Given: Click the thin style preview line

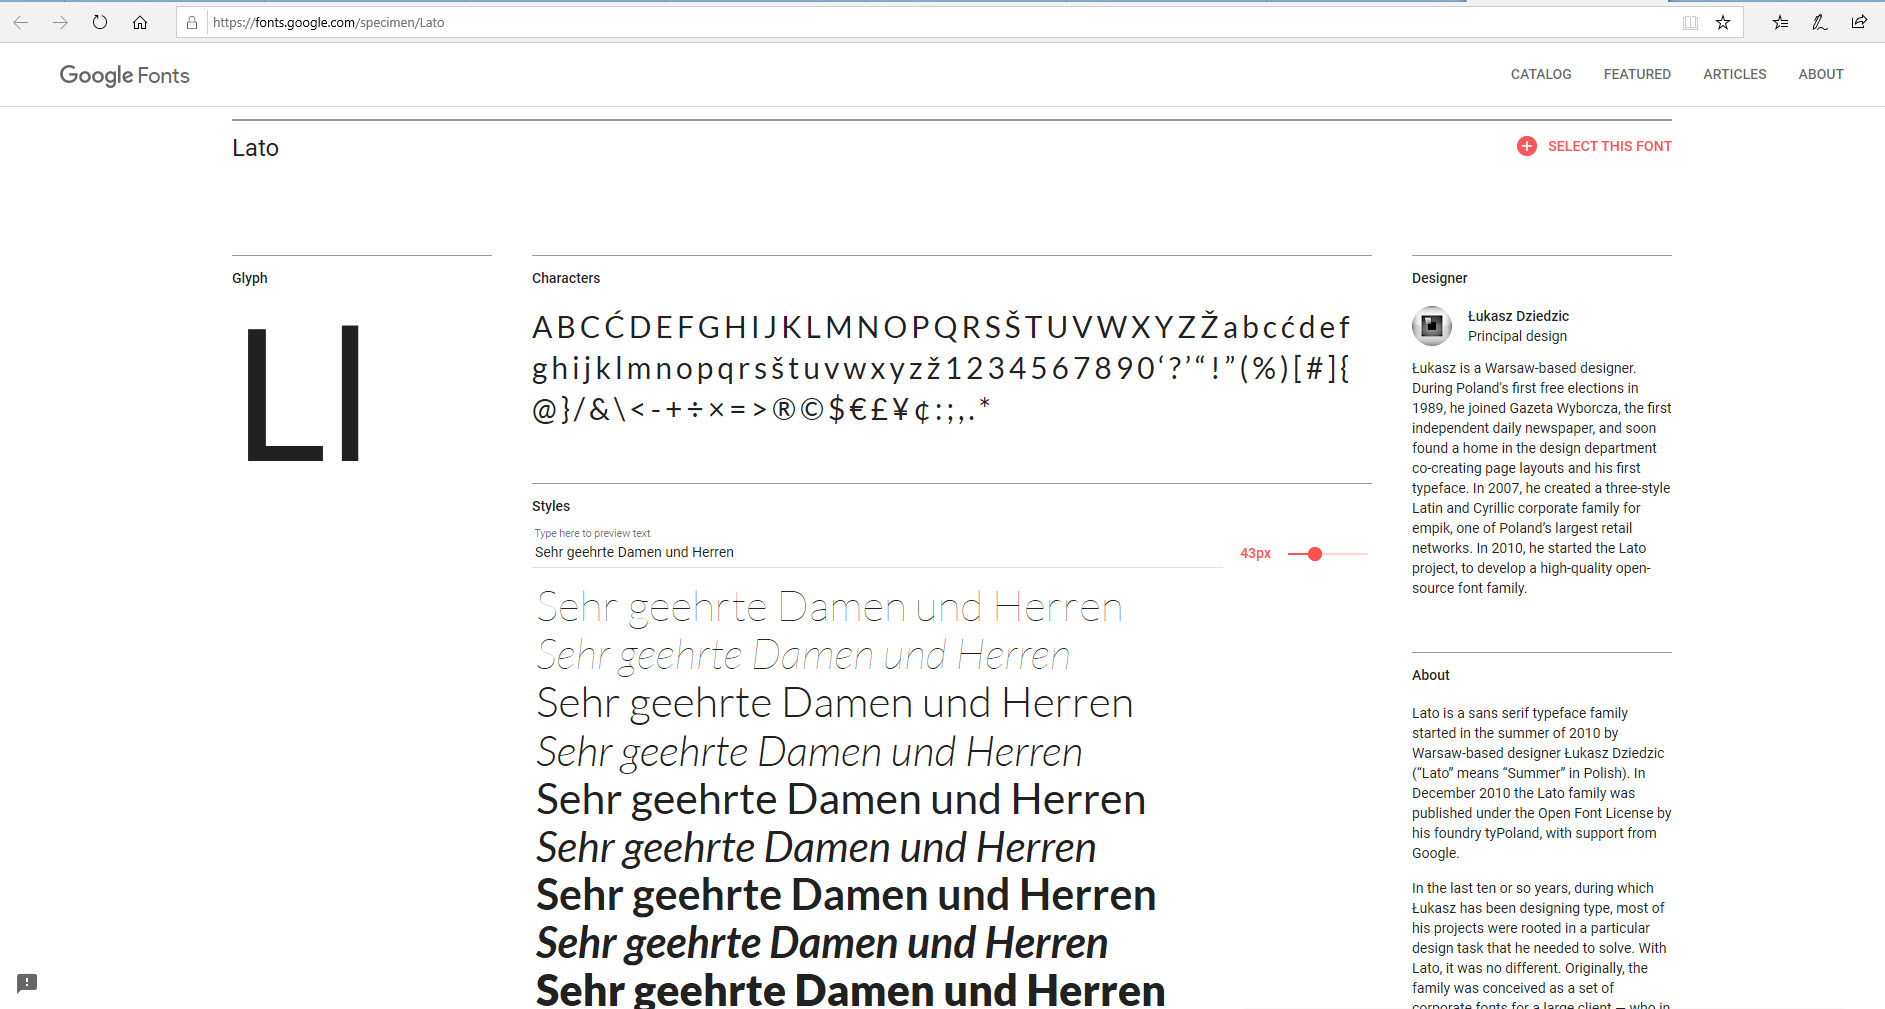Looking at the screenshot, I should tap(829, 607).
